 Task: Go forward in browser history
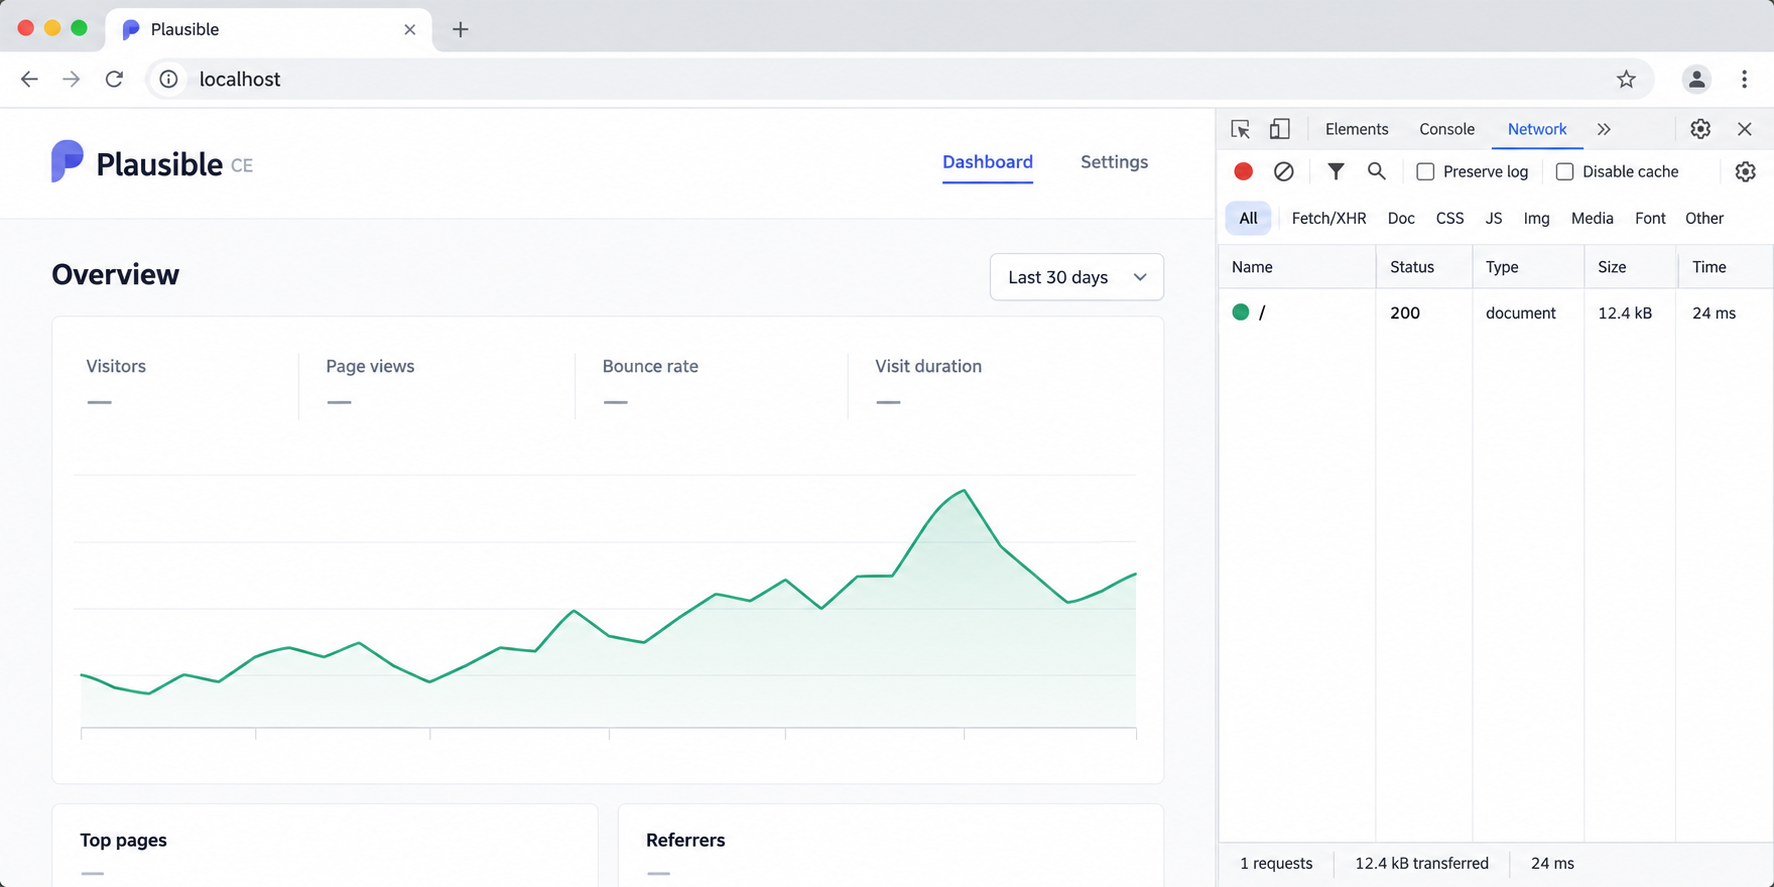pos(71,79)
